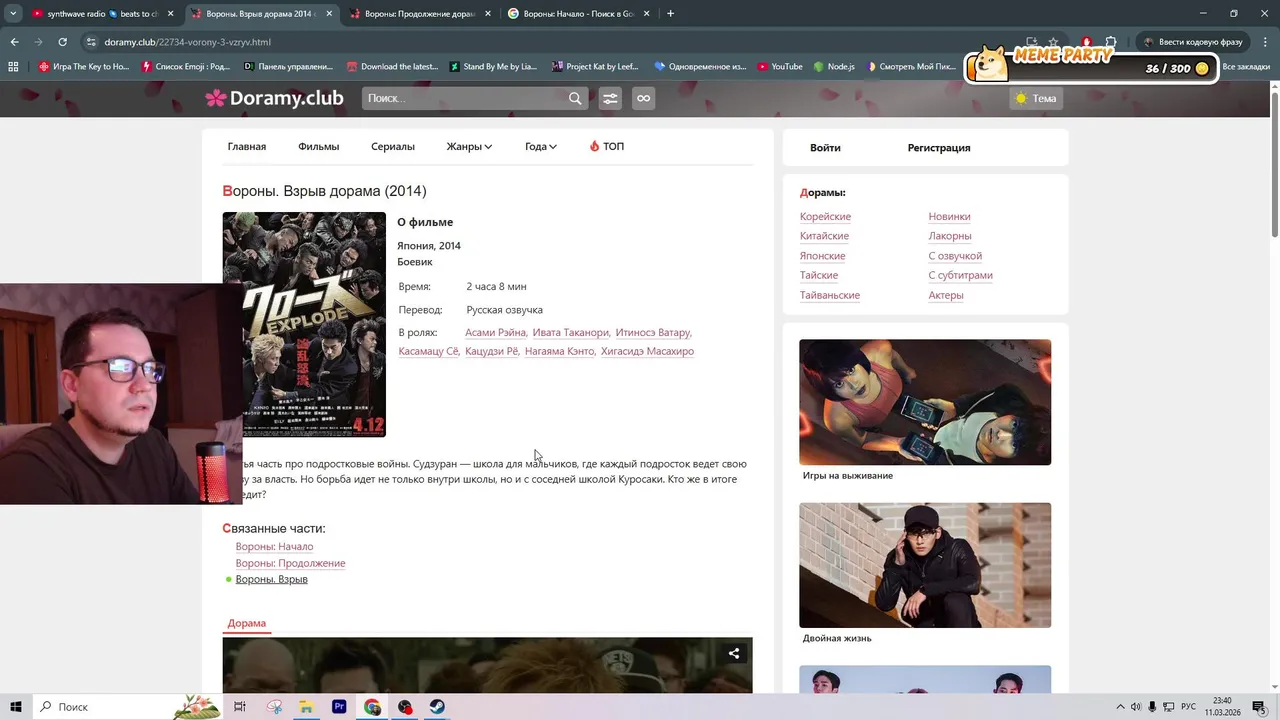This screenshot has width=1280, height=720.
Task: Open the Китайские doramas link
Action: click(824, 236)
